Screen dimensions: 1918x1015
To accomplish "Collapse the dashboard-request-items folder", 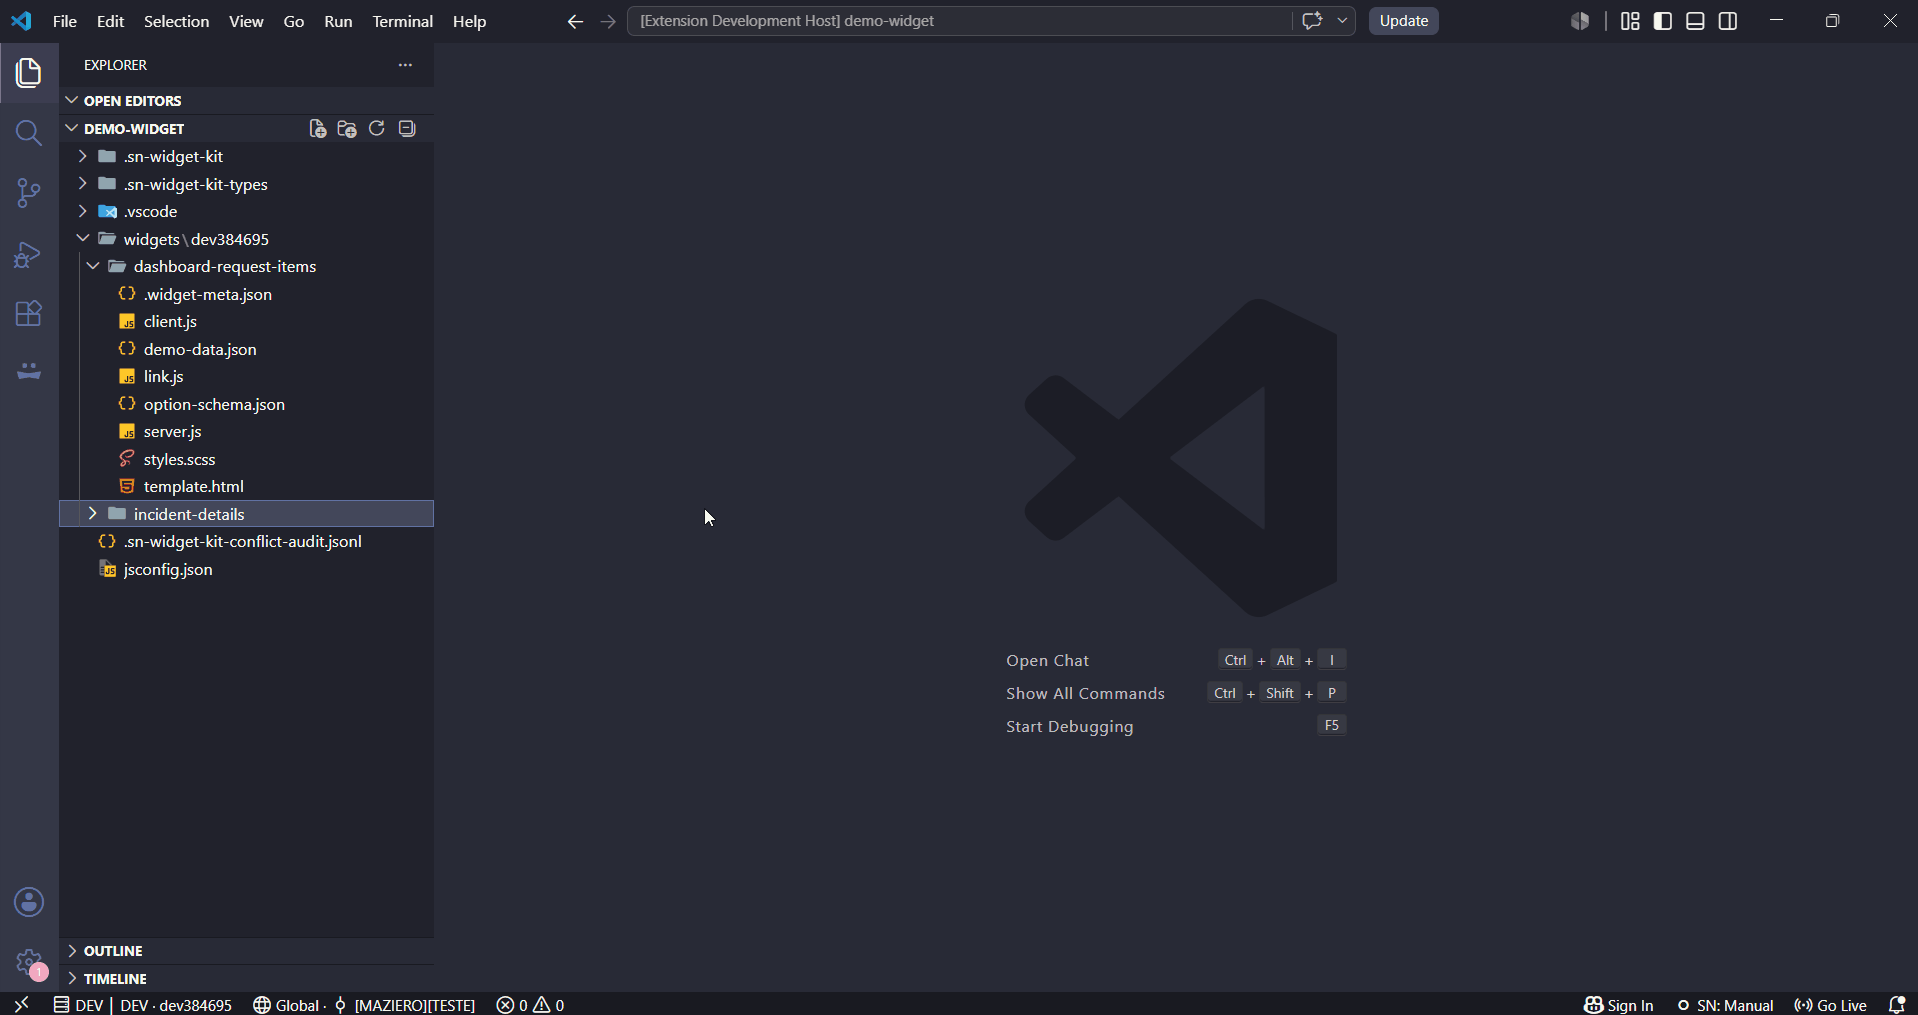I will 247,267.
